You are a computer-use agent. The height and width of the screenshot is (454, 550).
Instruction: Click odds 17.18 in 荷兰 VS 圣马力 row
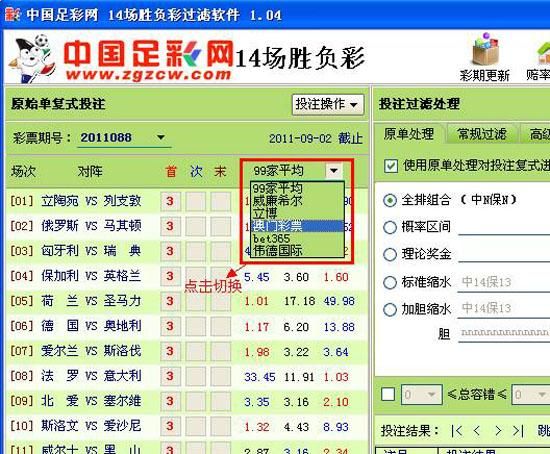[x=300, y=301]
